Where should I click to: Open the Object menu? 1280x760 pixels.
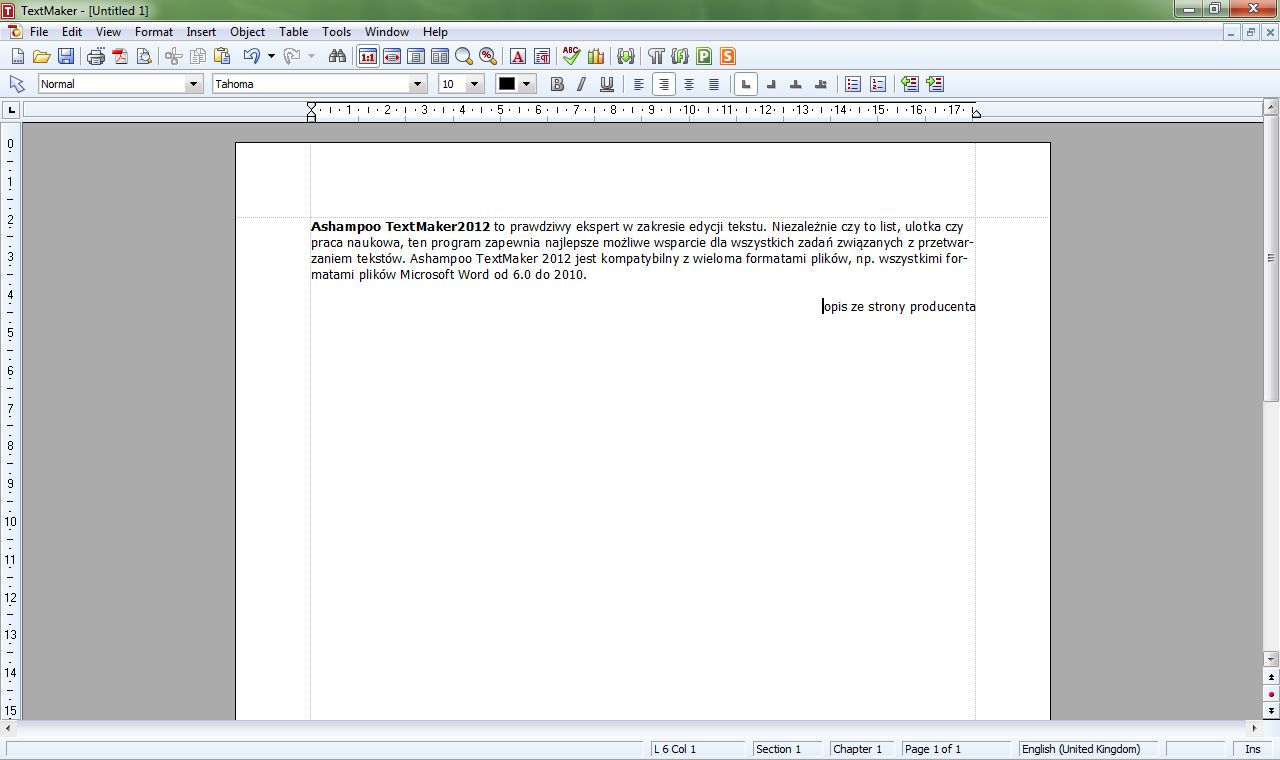click(248, 32)
